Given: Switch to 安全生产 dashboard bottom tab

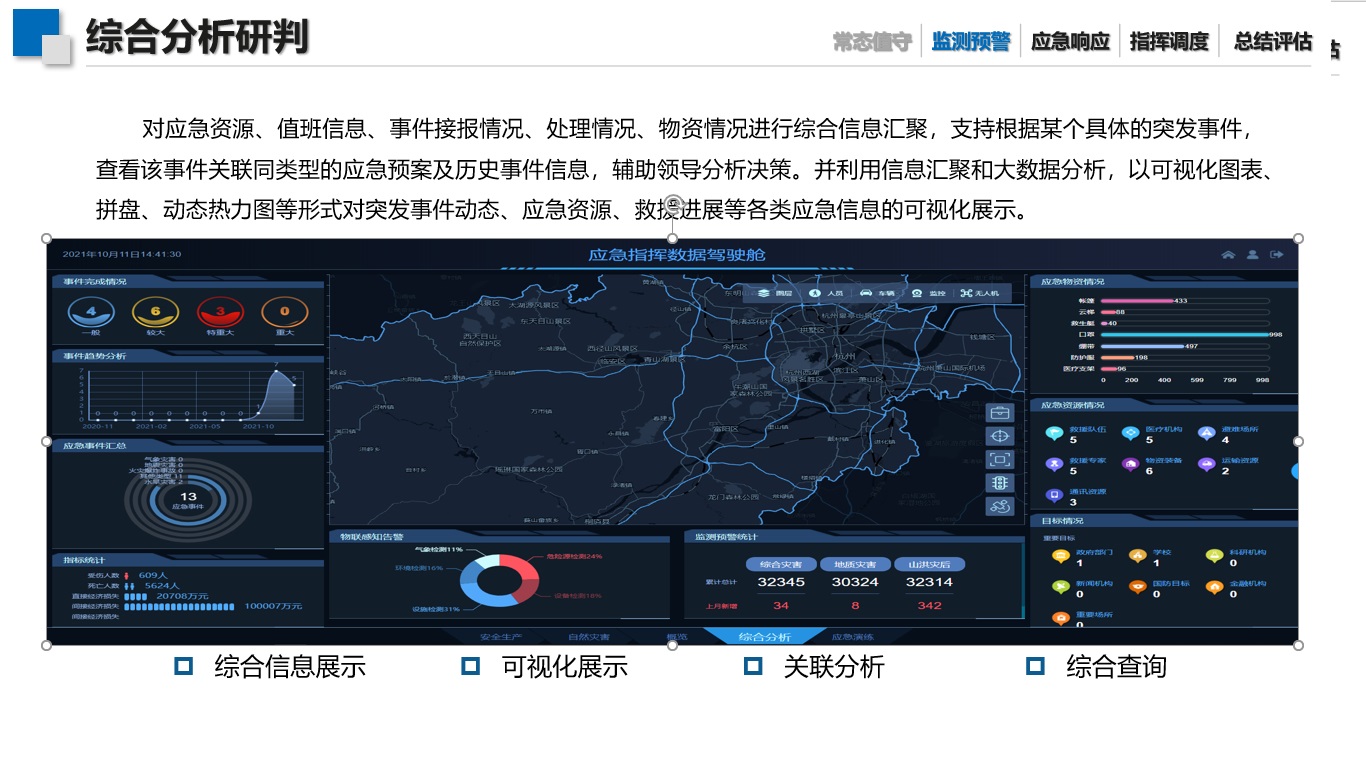Looking at the screenshot, I should (501, 637).
